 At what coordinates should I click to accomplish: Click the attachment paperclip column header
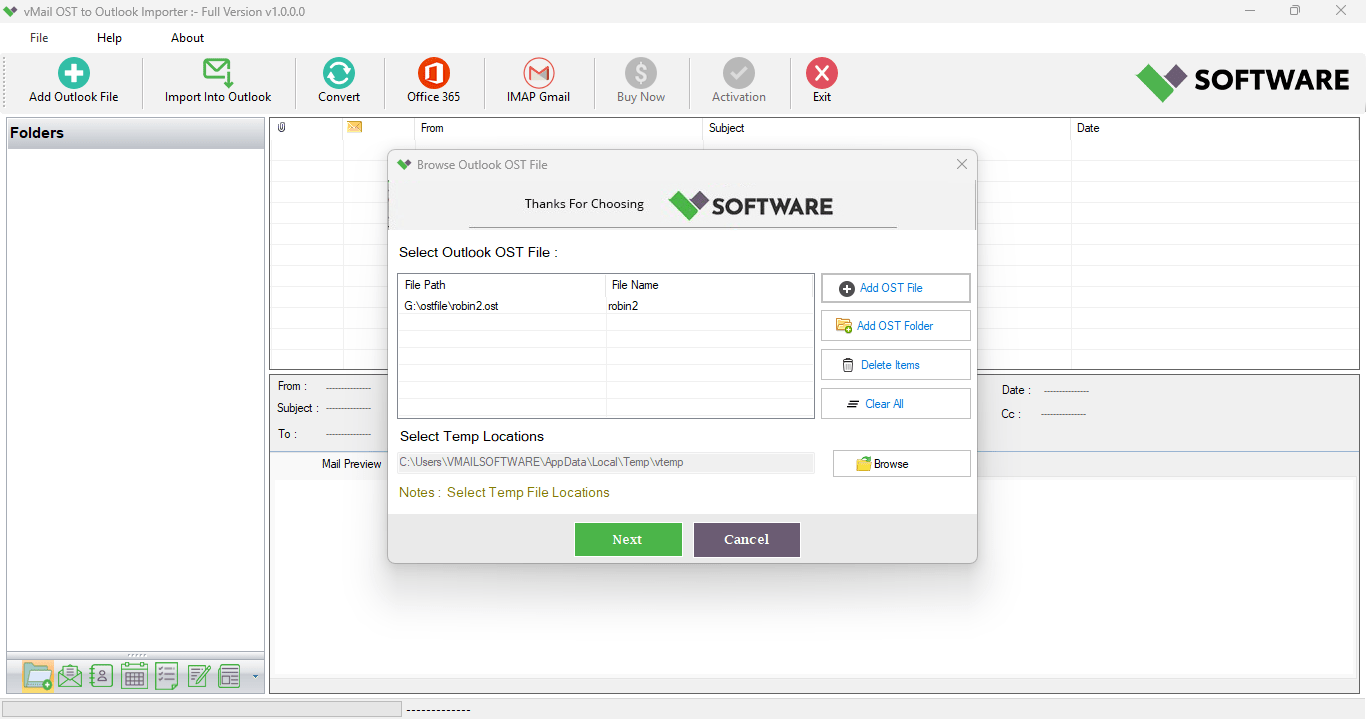click(x=282, y=127)
